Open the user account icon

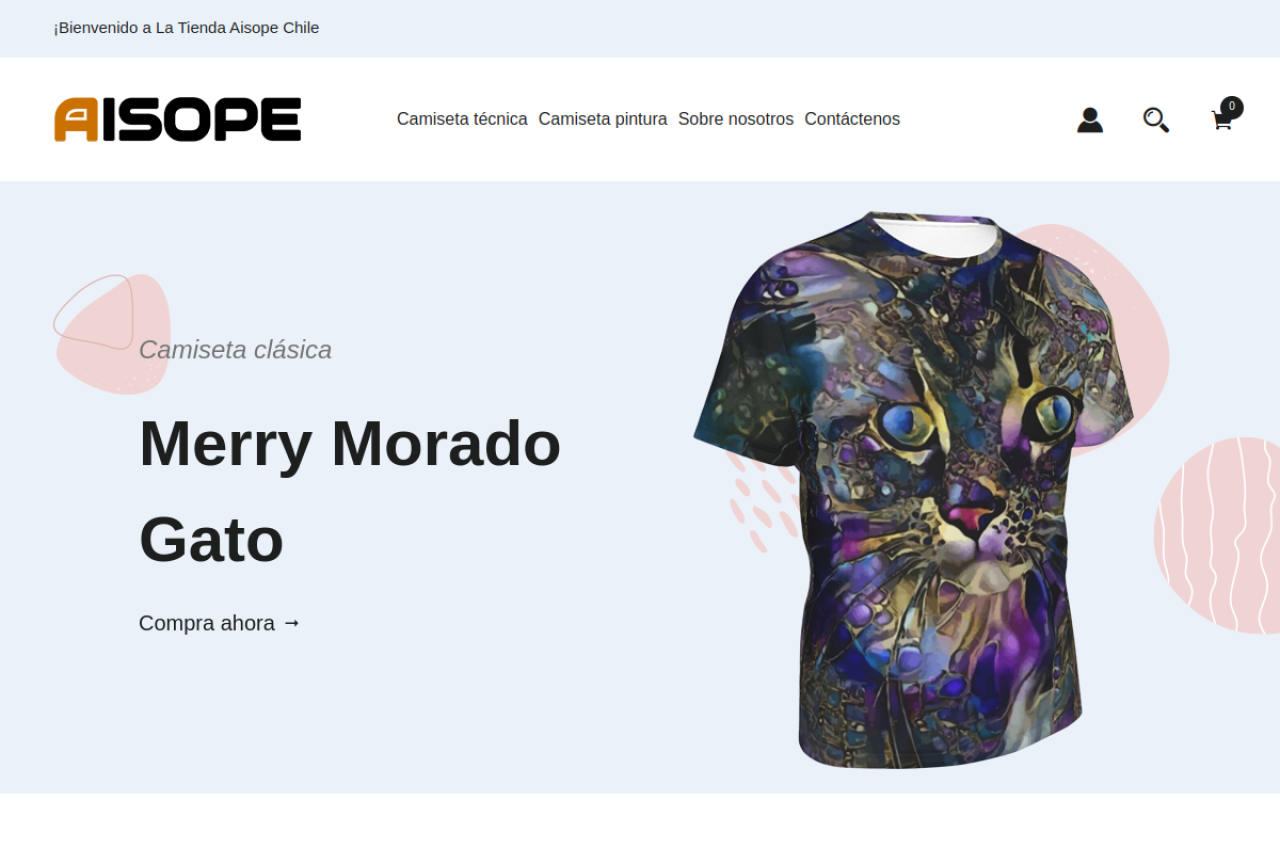point(1090,120)
